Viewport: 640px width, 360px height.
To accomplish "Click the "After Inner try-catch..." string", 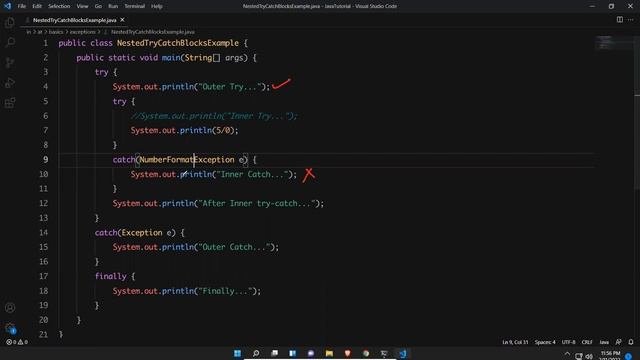I will click(256, 203).
